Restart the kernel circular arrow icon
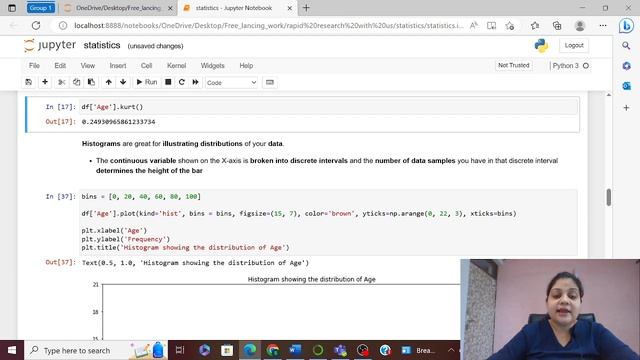The image size is (640, 360). coord(182,82)
